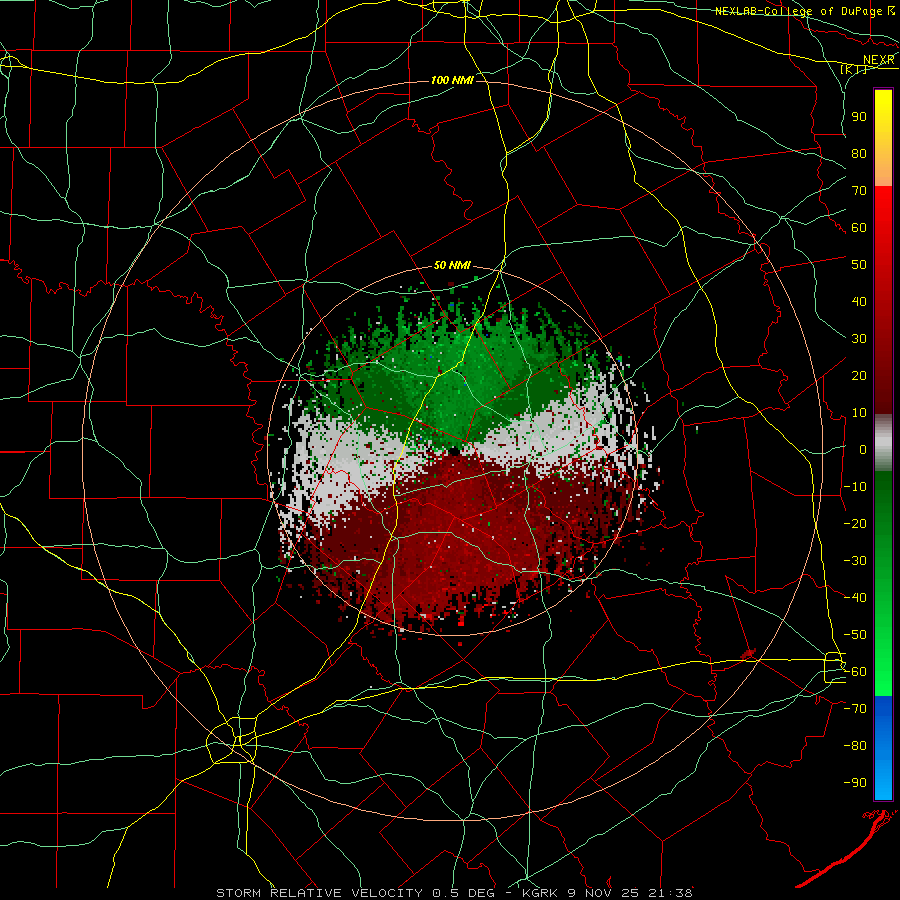
Task: Click the 50 value on velocity scale
Action: (x=859, y=265)
